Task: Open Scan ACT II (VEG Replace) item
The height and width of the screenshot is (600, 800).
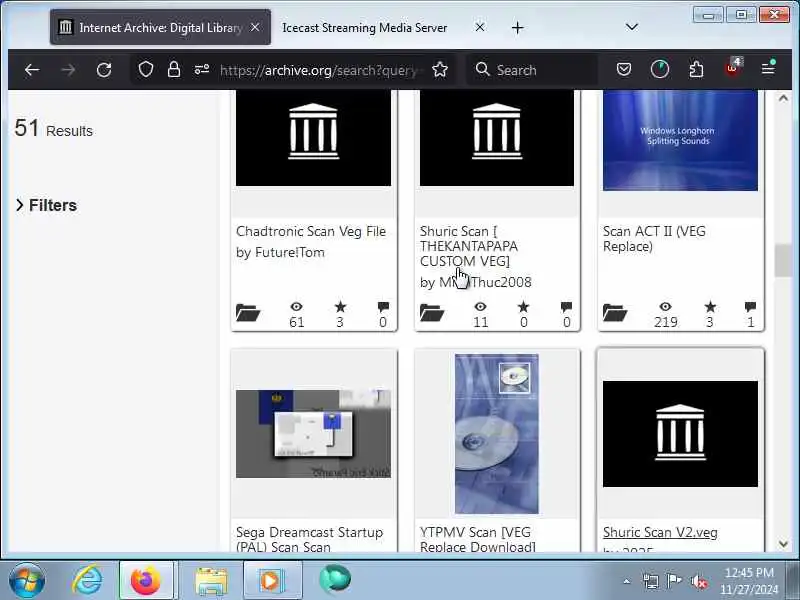Action: pos(654,238)
